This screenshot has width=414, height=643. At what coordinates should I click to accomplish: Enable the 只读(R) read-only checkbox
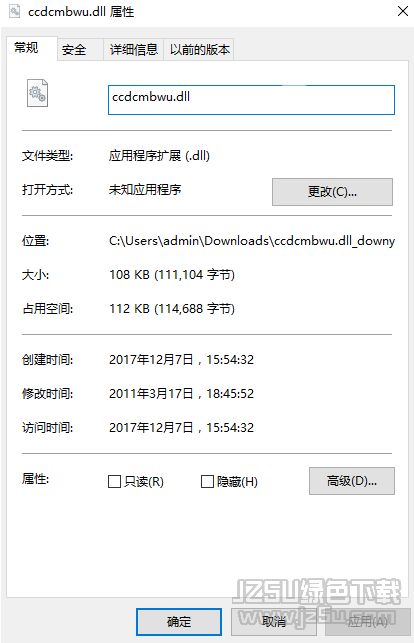tap(114, 481)
